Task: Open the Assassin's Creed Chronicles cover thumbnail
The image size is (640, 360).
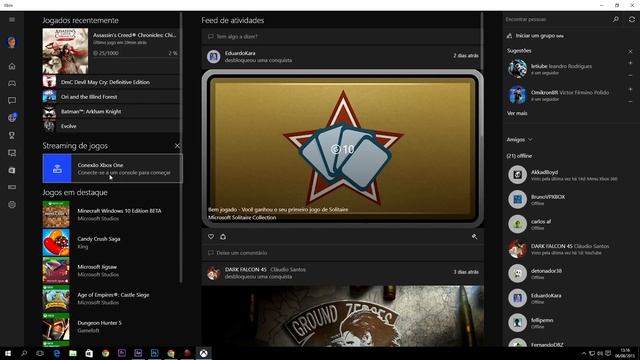Action: click(x=65, y=51)
